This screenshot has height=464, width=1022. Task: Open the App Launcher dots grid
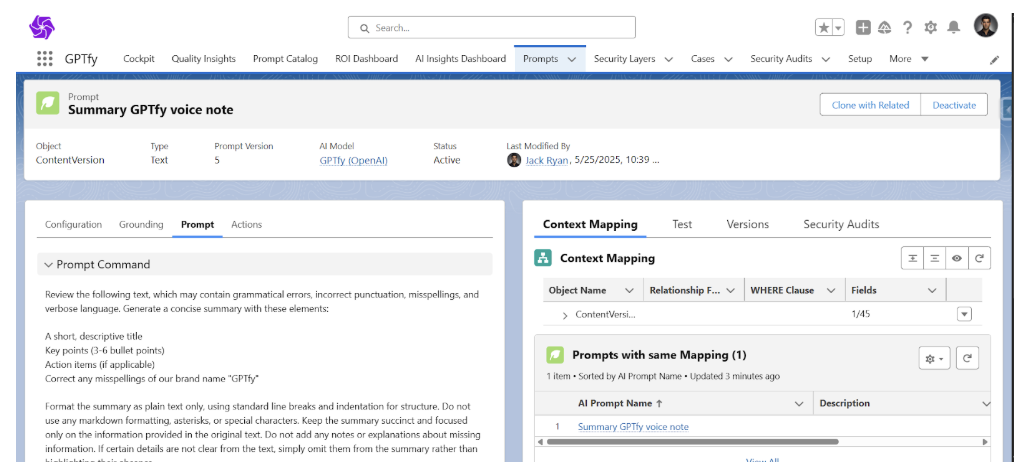44,59
